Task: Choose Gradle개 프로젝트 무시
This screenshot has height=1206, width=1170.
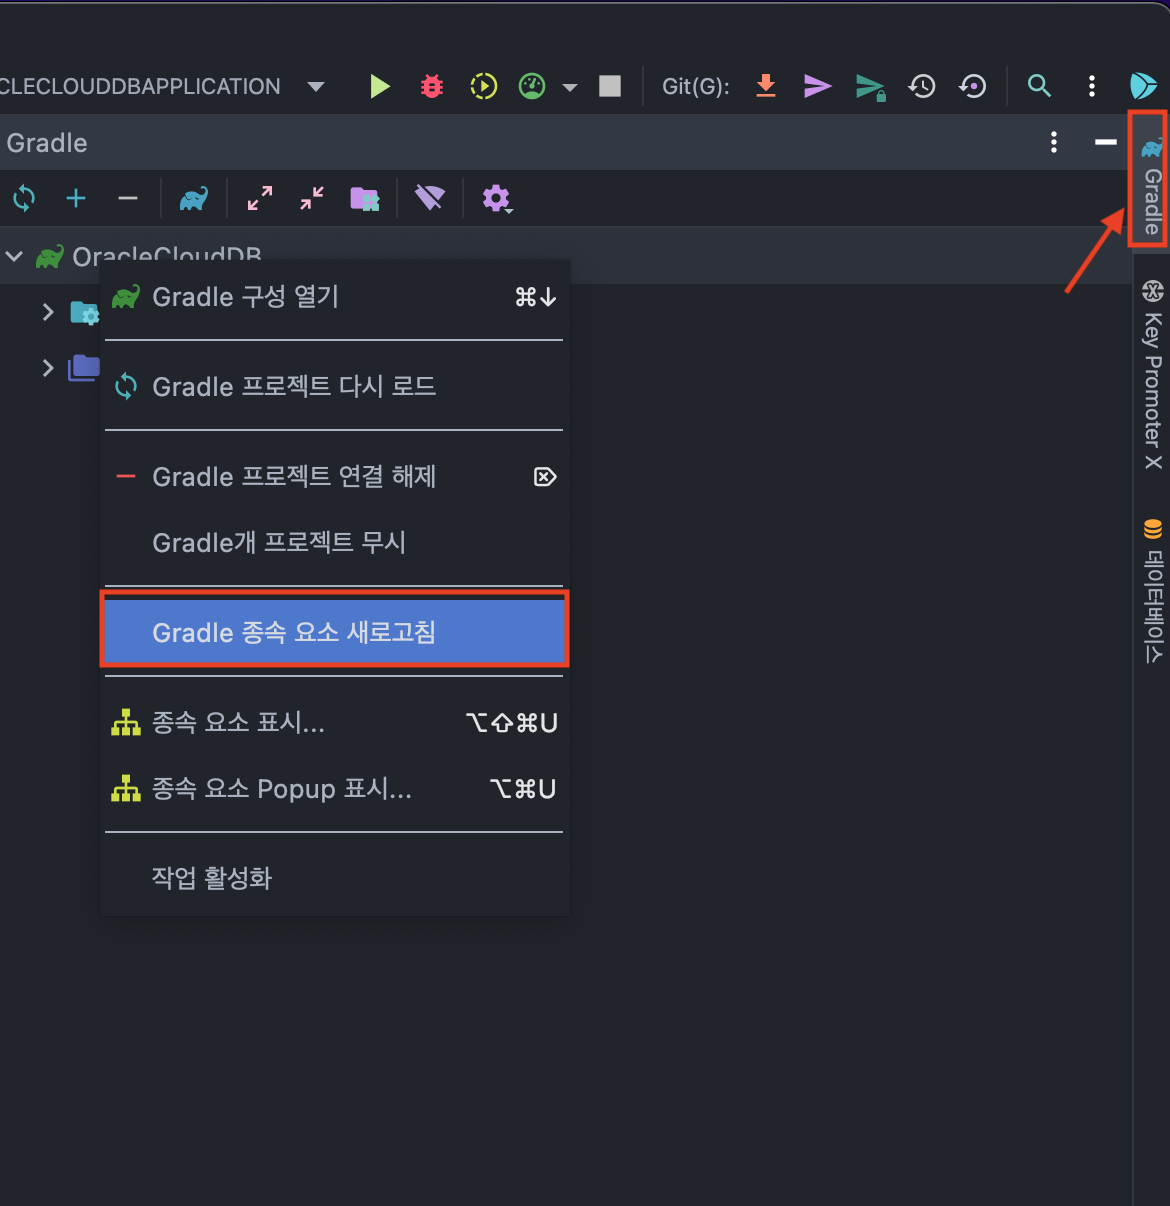Action: pos(335,542)
